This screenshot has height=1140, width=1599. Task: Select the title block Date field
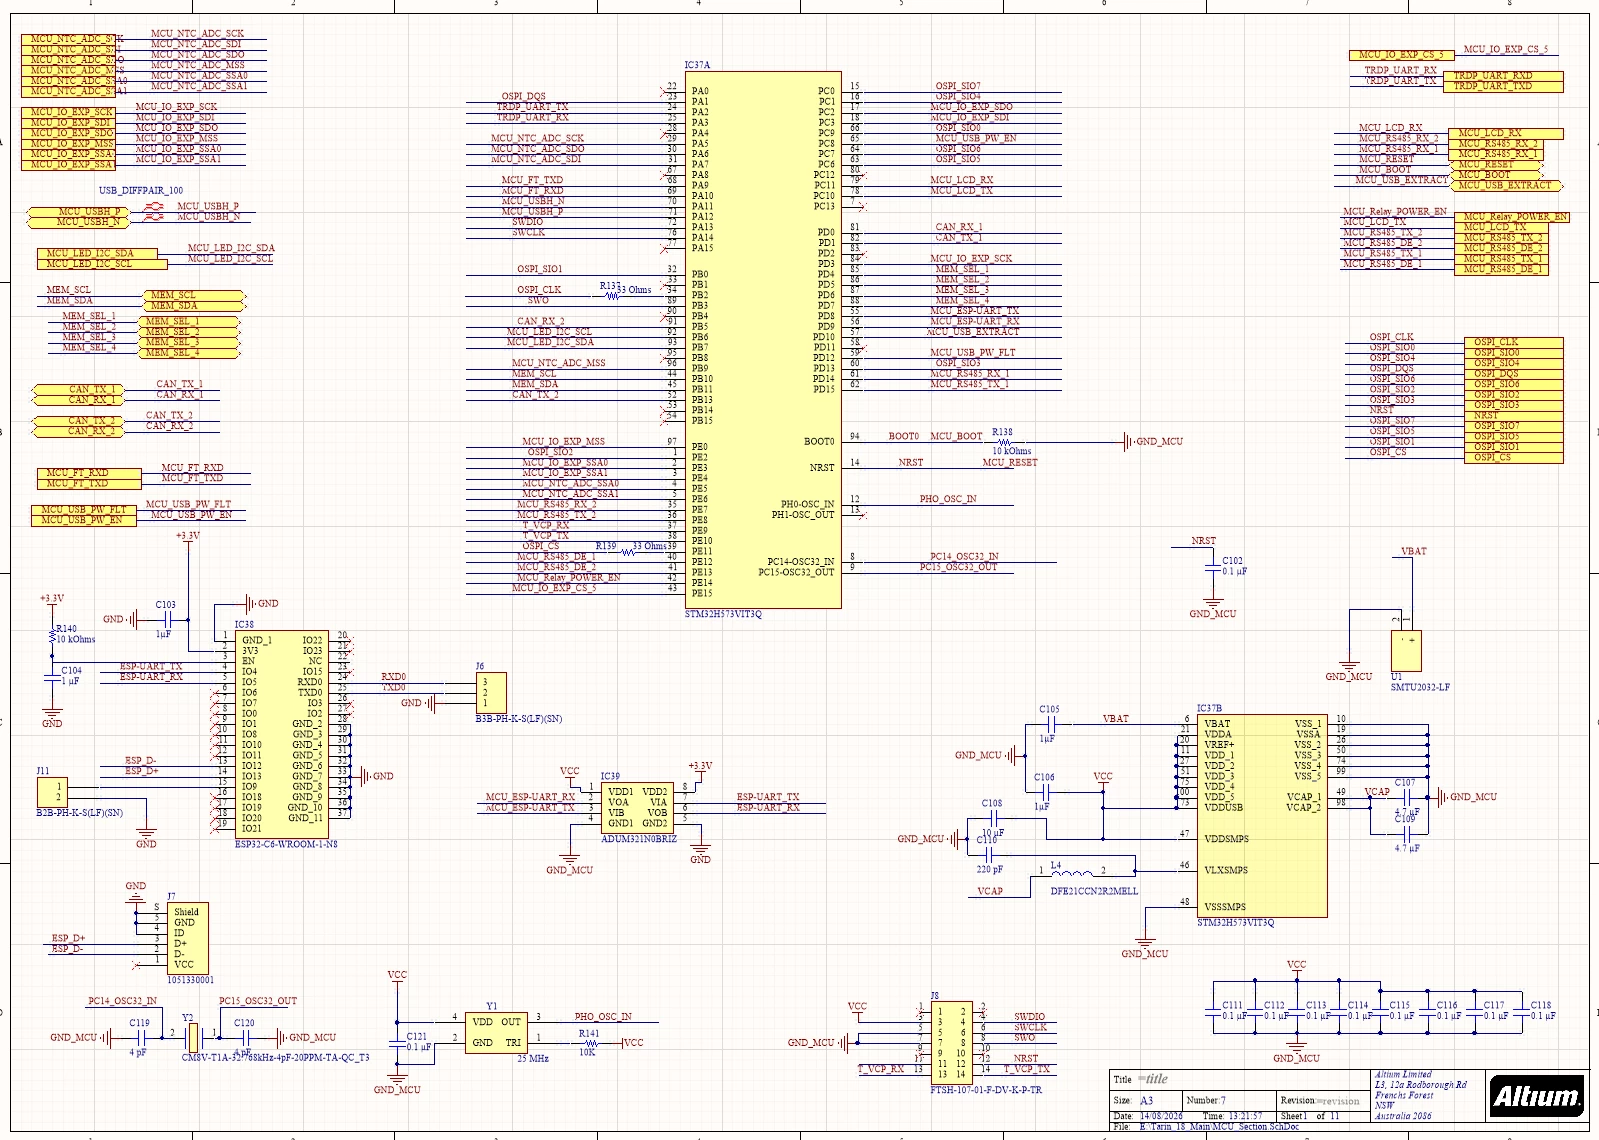1148,1116
